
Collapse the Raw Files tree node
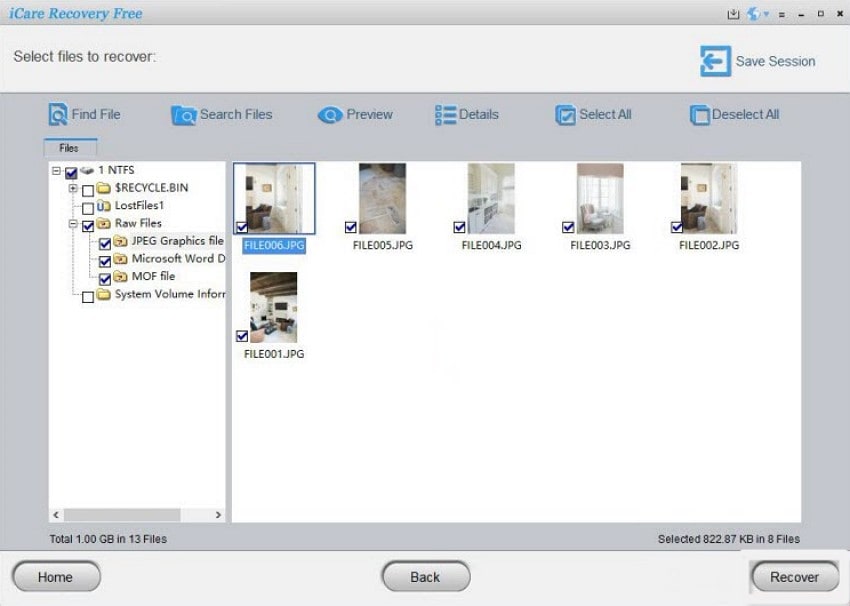(73, 223)
